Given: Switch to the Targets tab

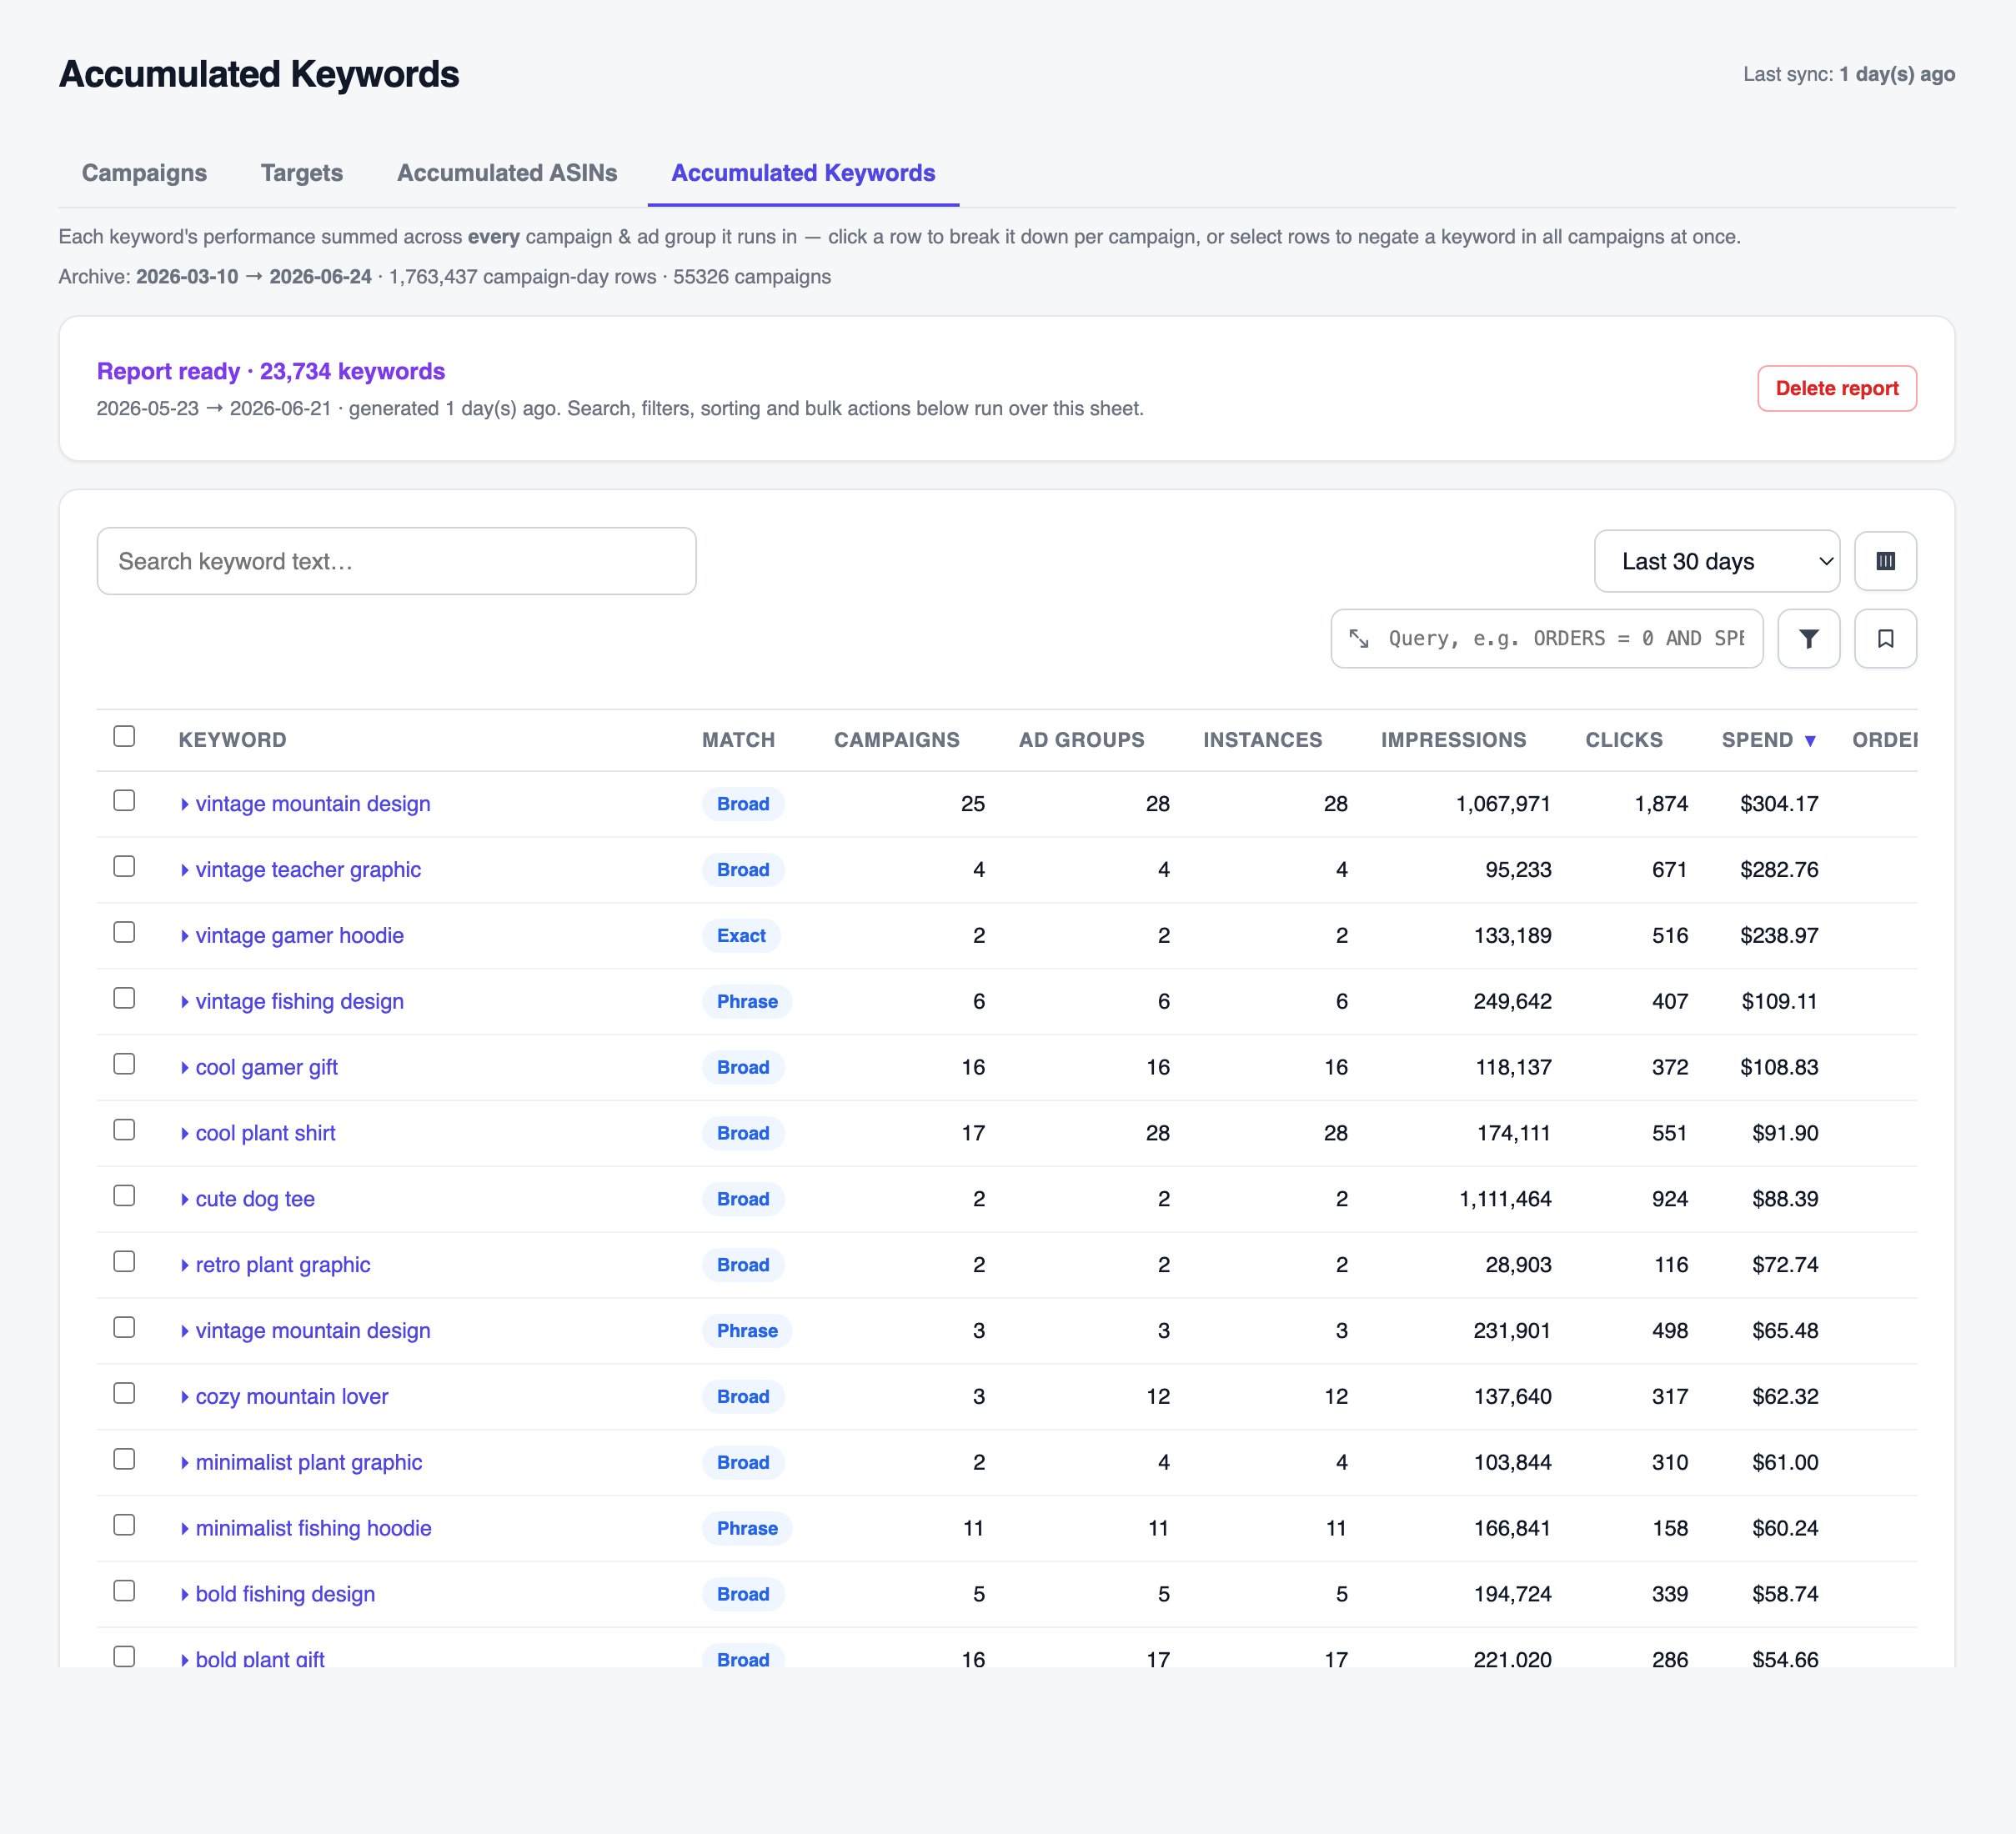Looking at the screenshot, I should pos(301,173).
